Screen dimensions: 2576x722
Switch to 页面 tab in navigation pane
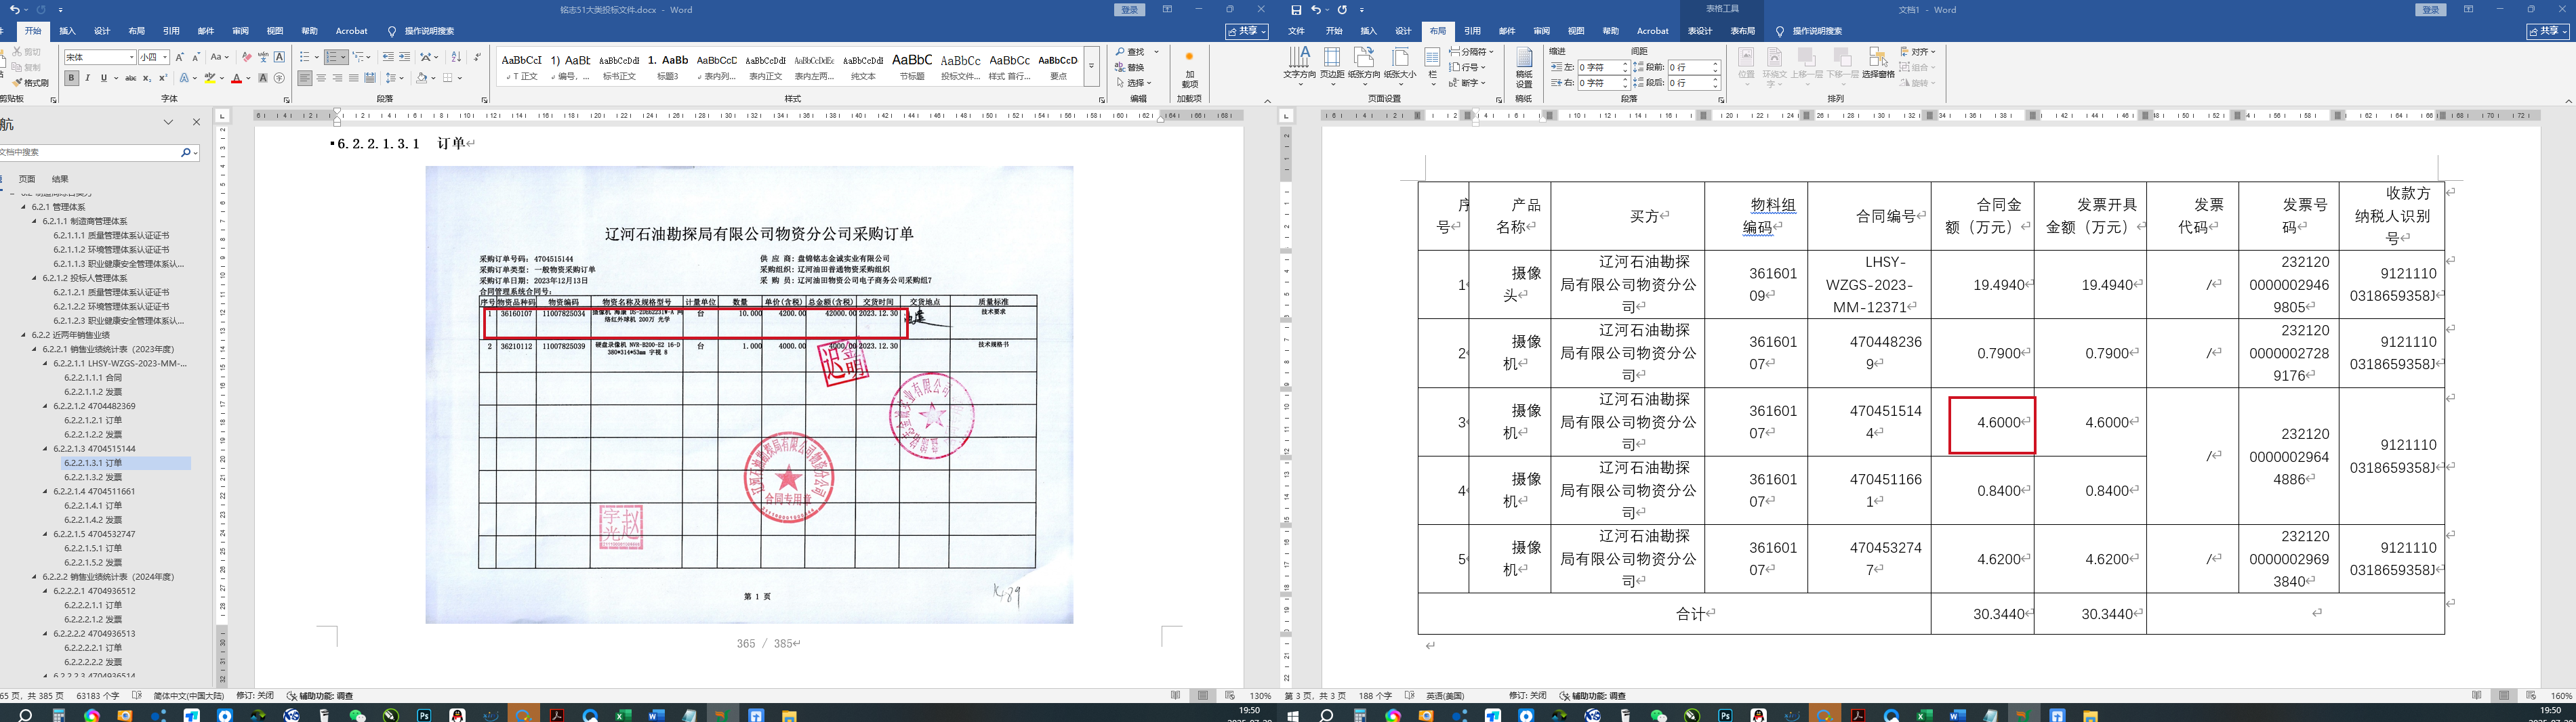pos(27,179)
